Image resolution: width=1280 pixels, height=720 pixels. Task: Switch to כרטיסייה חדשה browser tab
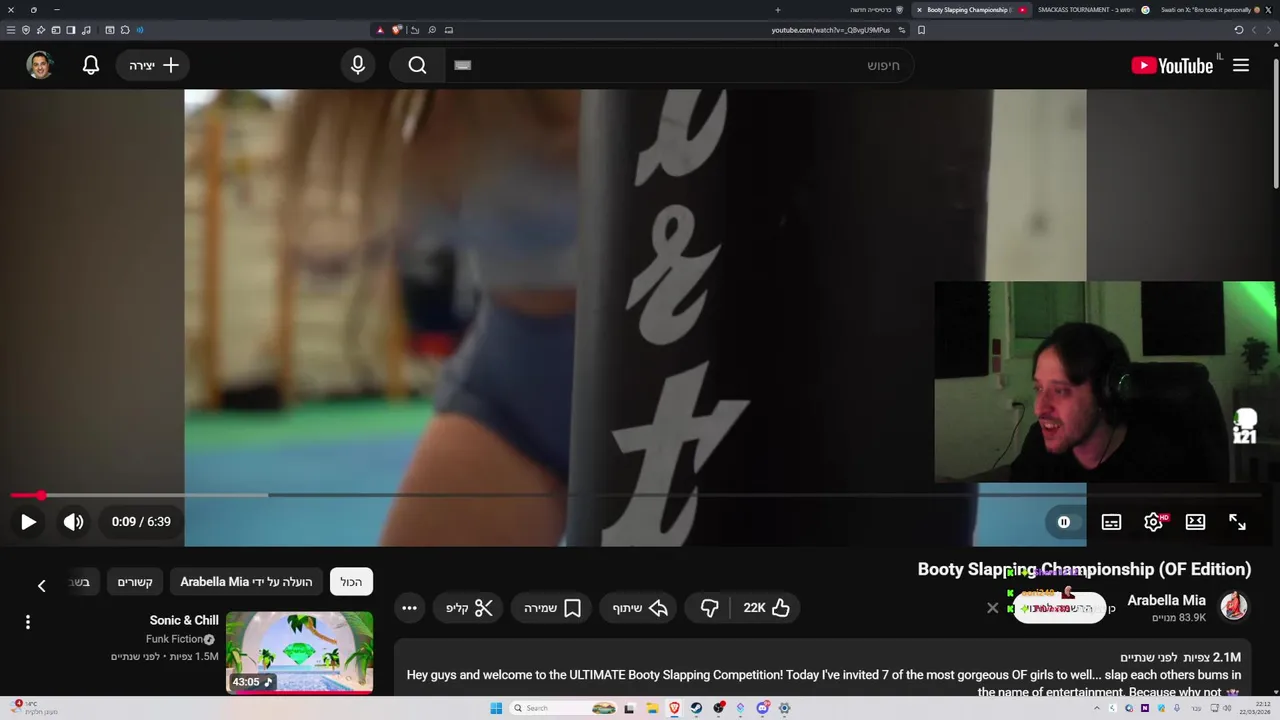click(876, 10)
